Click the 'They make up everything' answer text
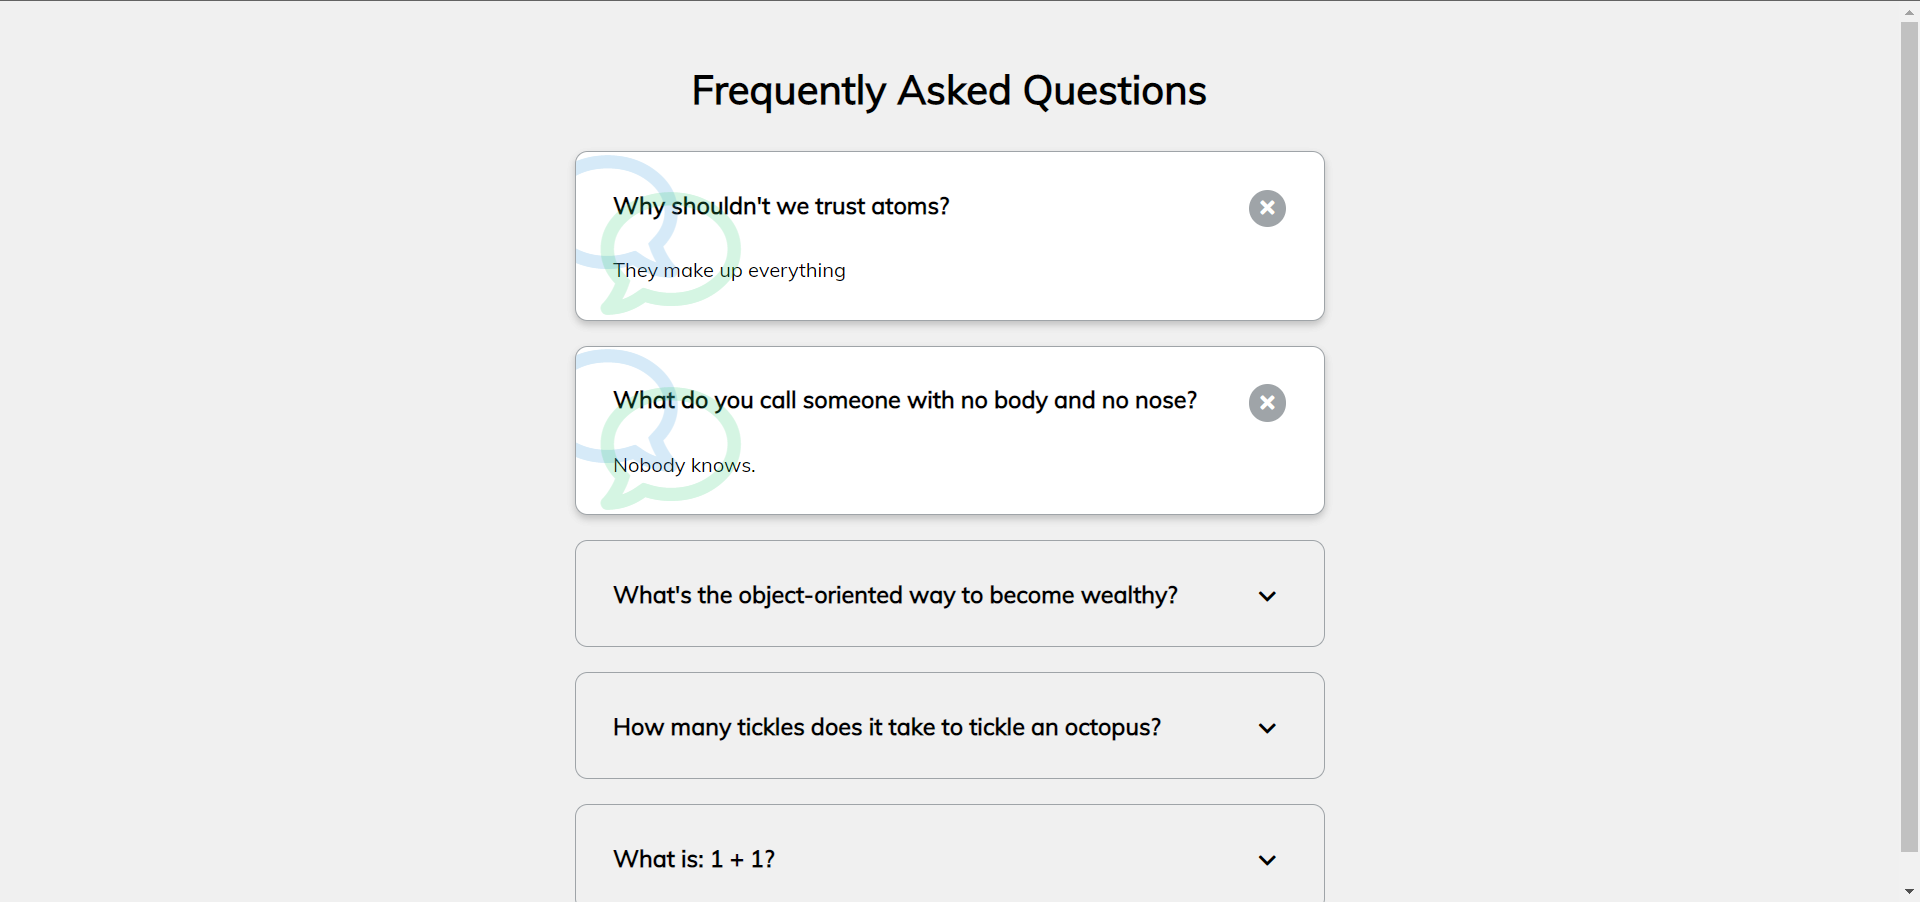Image resolution: width=1920 pixels, height=902 pixels. click(729, 270)
